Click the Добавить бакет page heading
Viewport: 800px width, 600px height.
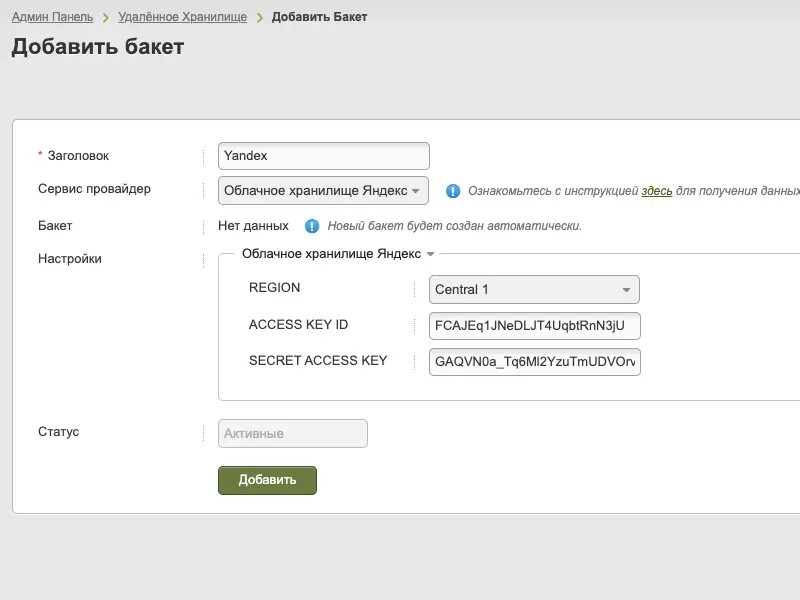coord(98,47)
